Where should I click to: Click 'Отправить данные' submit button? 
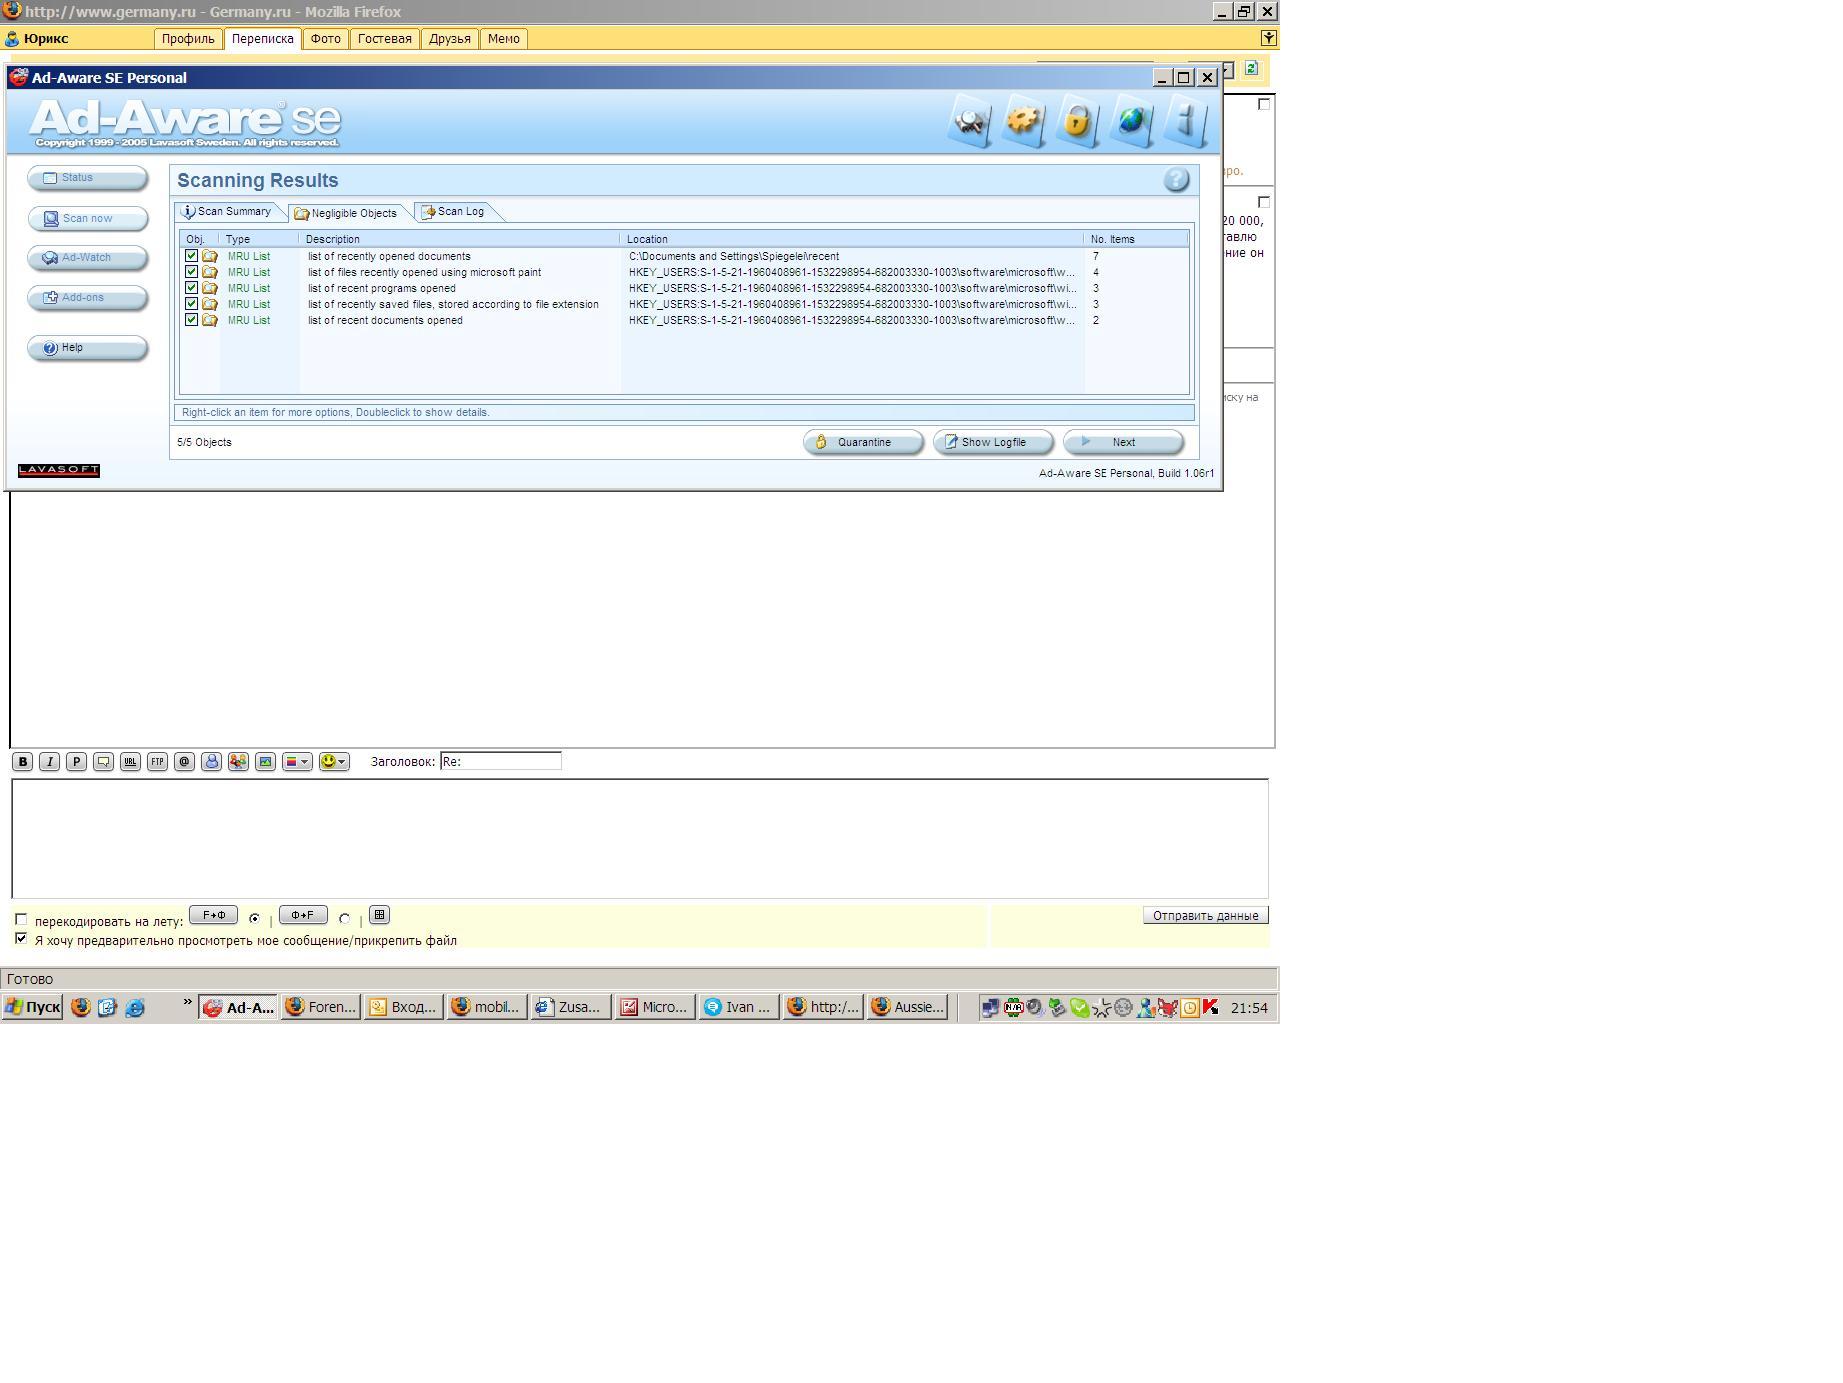tap(1206, 916)
